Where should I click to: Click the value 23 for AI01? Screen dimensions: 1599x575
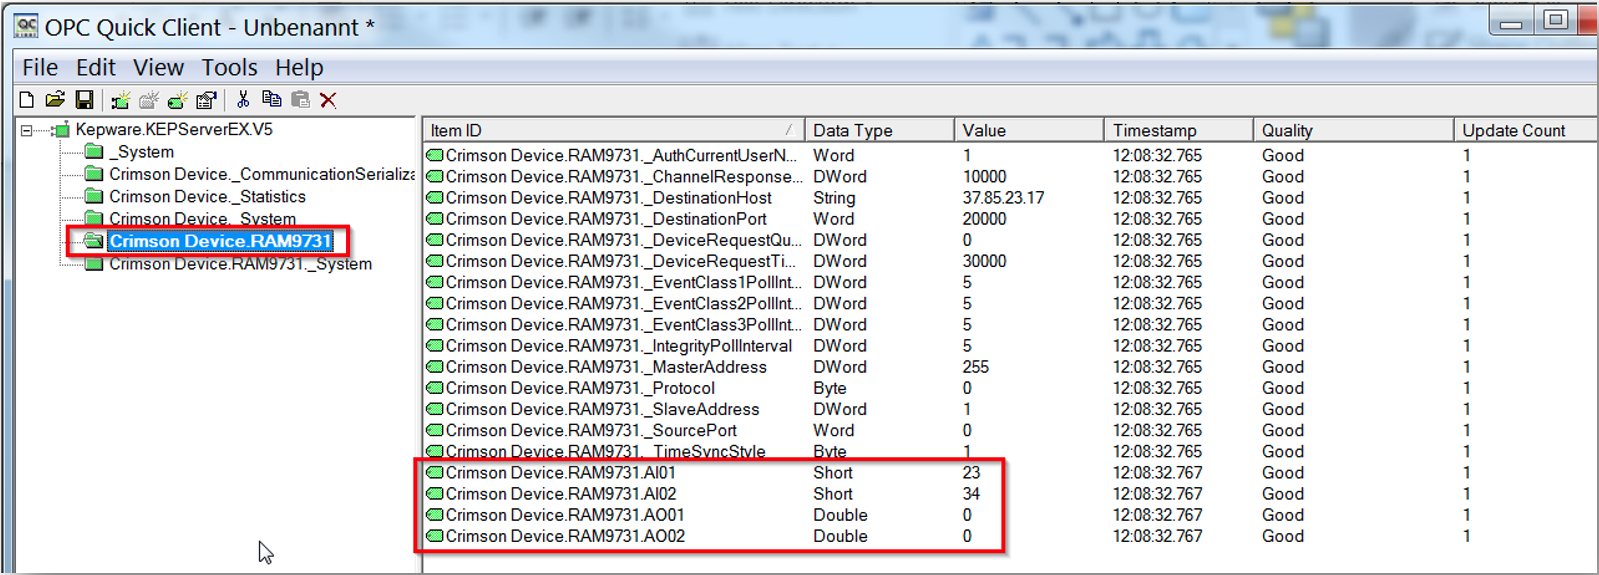coord(971,473)
